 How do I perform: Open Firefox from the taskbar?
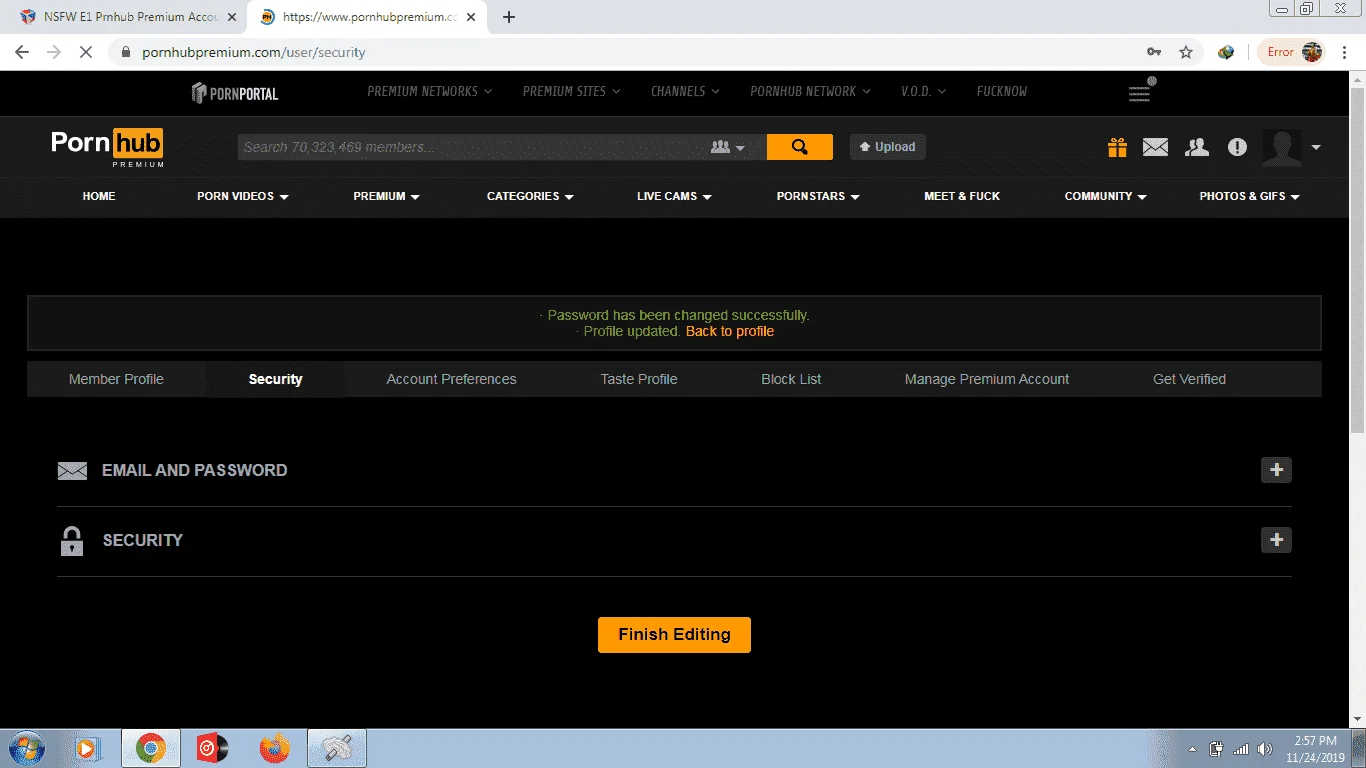(x=274, y=748)
